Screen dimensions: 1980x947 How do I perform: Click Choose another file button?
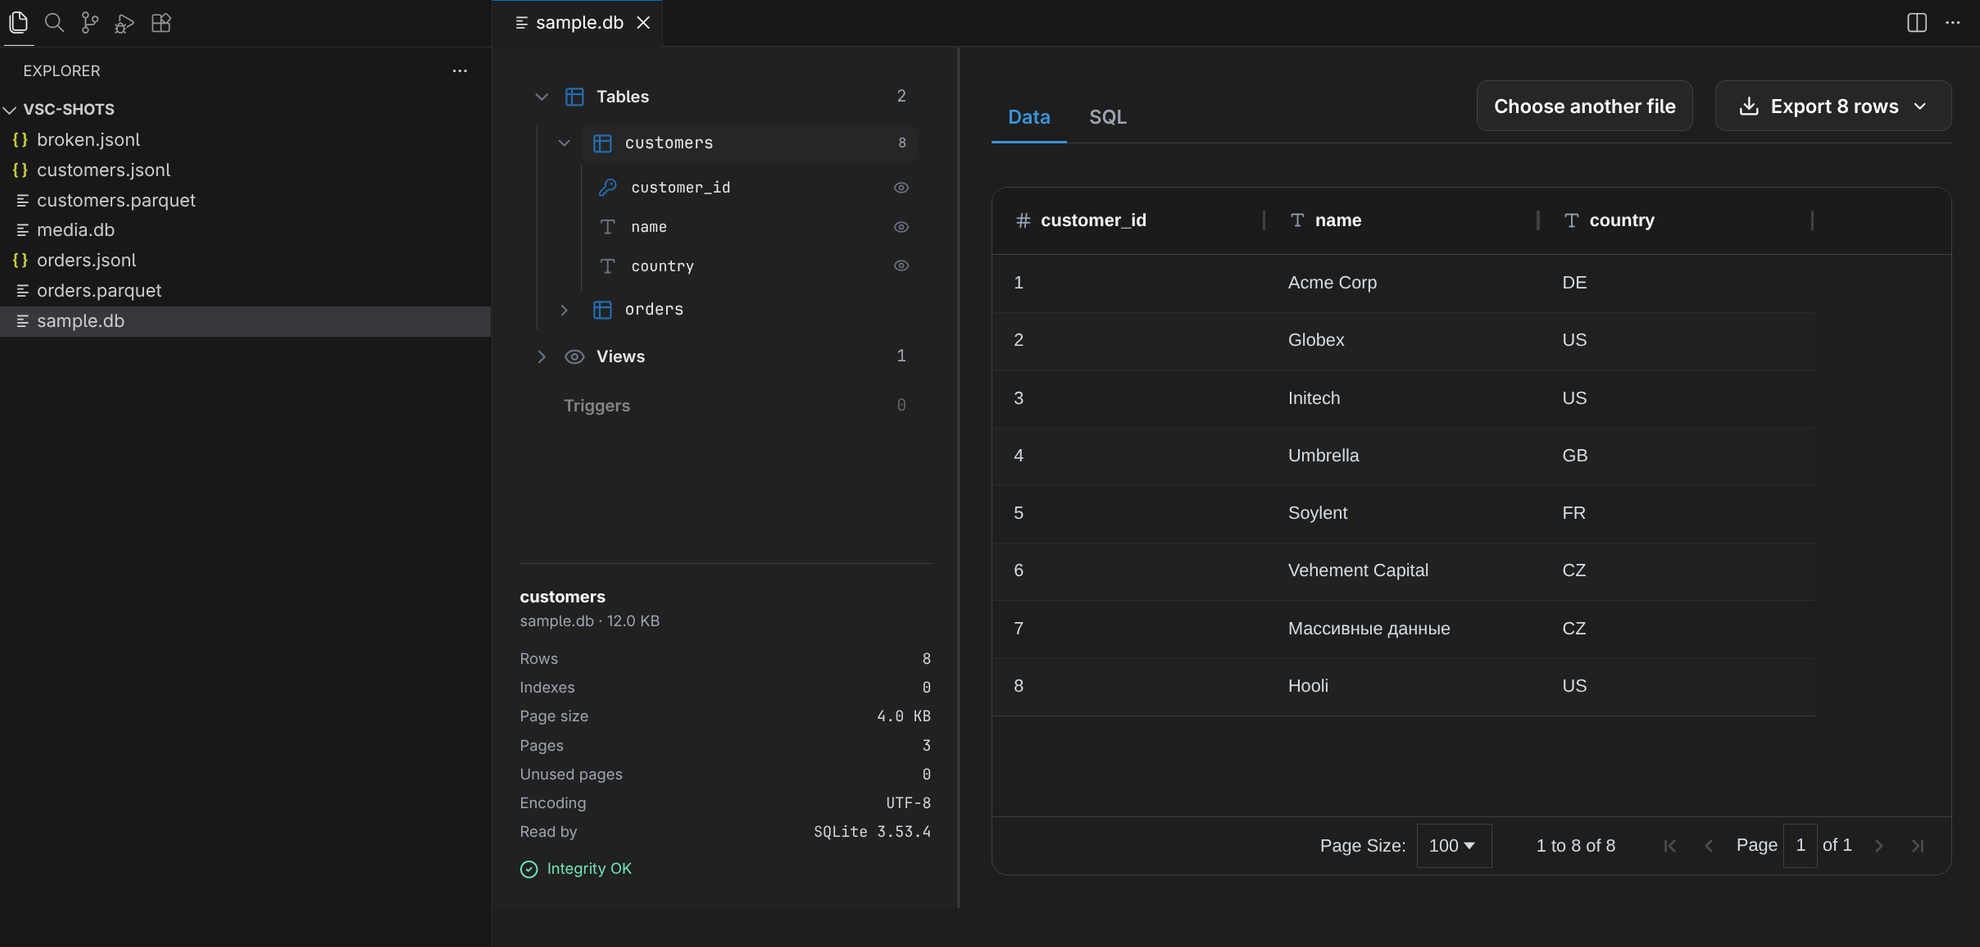[x=1584, y=106]
